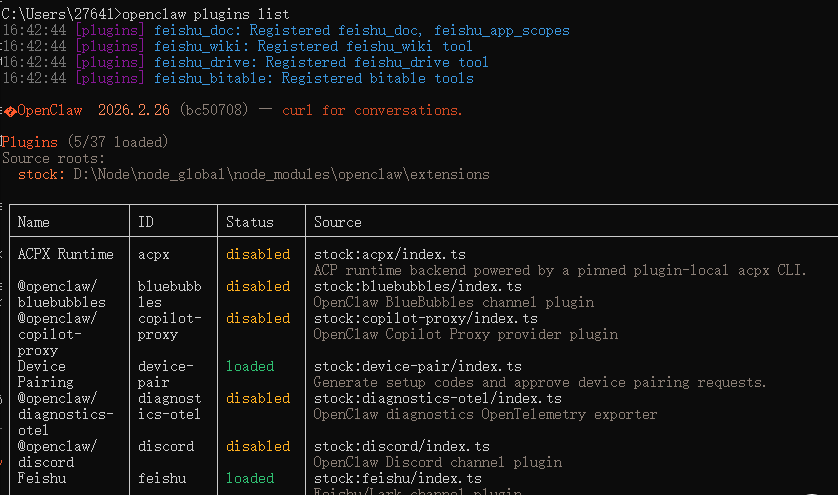Click the loaded status of Device Pairing
The height and width of the screenshot is (495, 838).
click(250, 366)
